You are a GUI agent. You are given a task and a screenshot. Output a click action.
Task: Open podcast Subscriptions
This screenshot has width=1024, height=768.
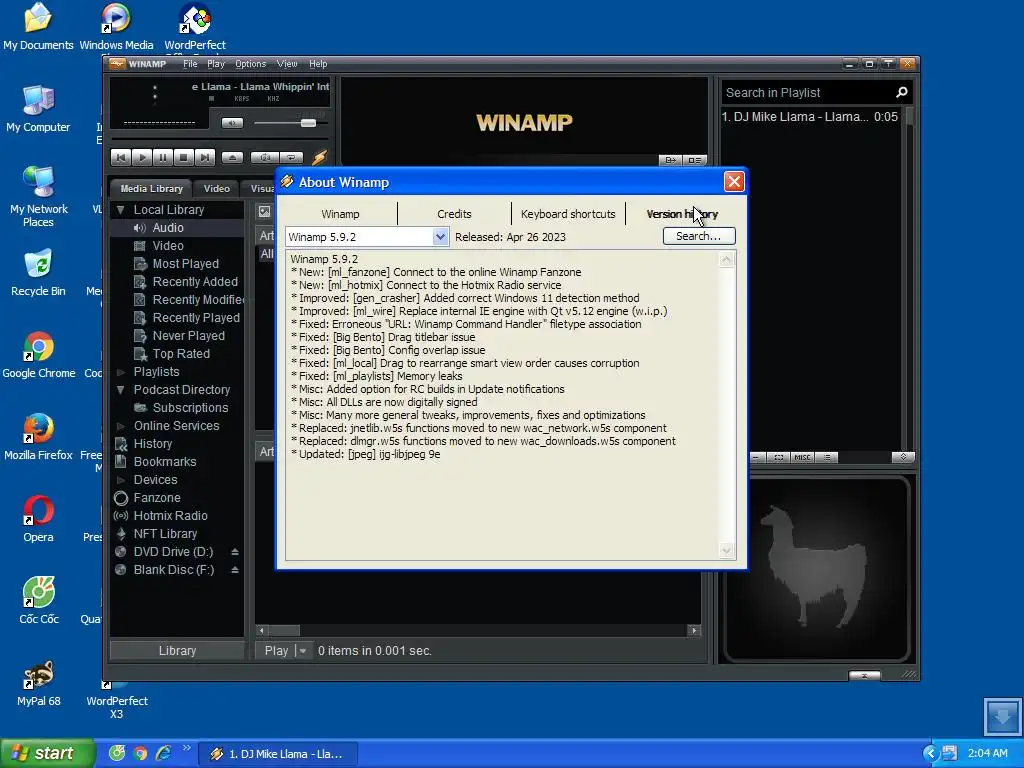(190, 408)
